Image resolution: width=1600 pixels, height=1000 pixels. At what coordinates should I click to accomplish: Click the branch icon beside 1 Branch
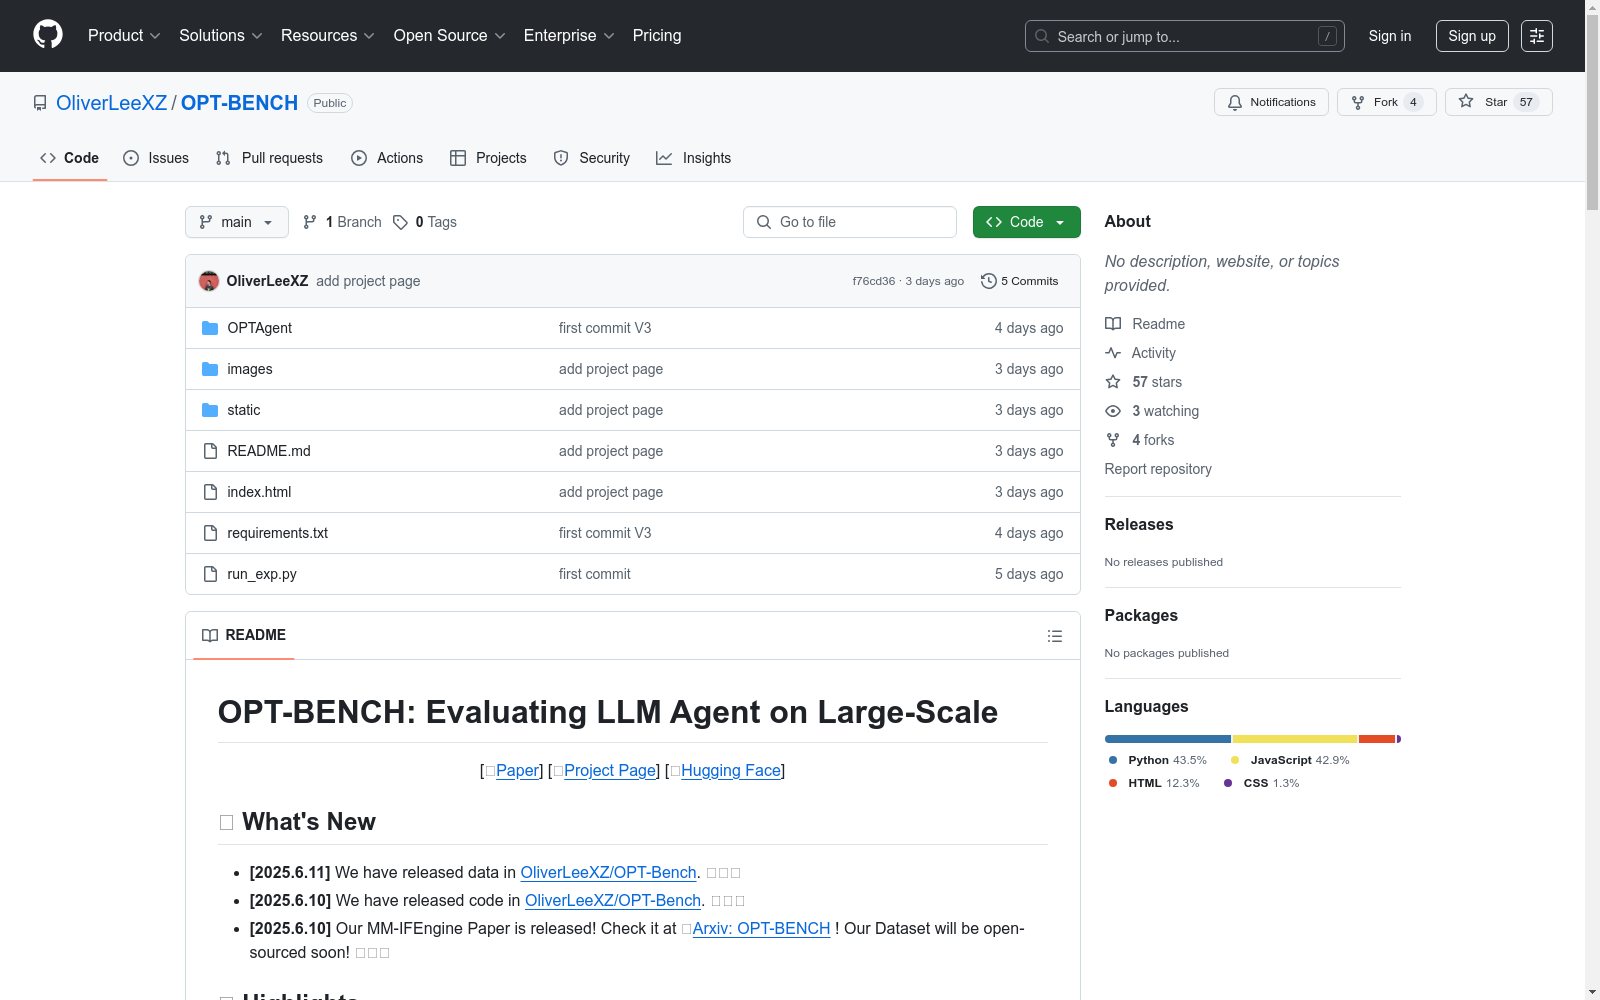pos(310,222)
